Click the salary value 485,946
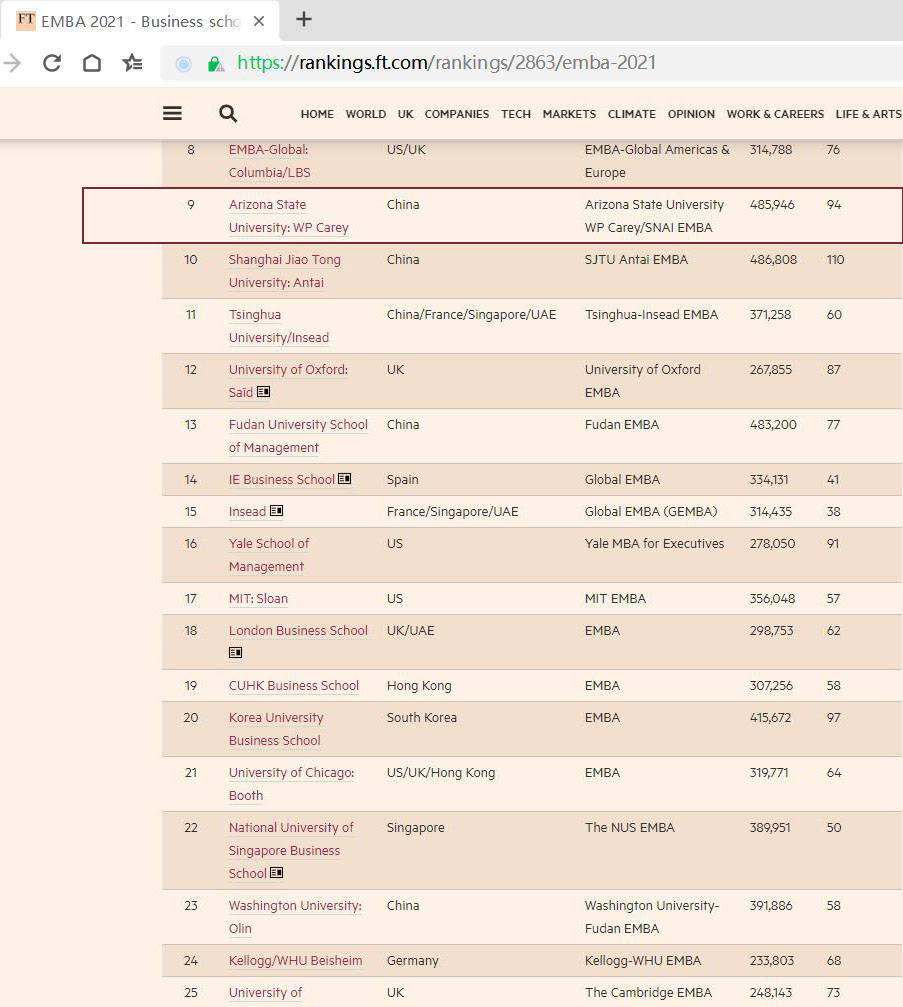This screenshot has height=1007, width=903. (772, 205)
